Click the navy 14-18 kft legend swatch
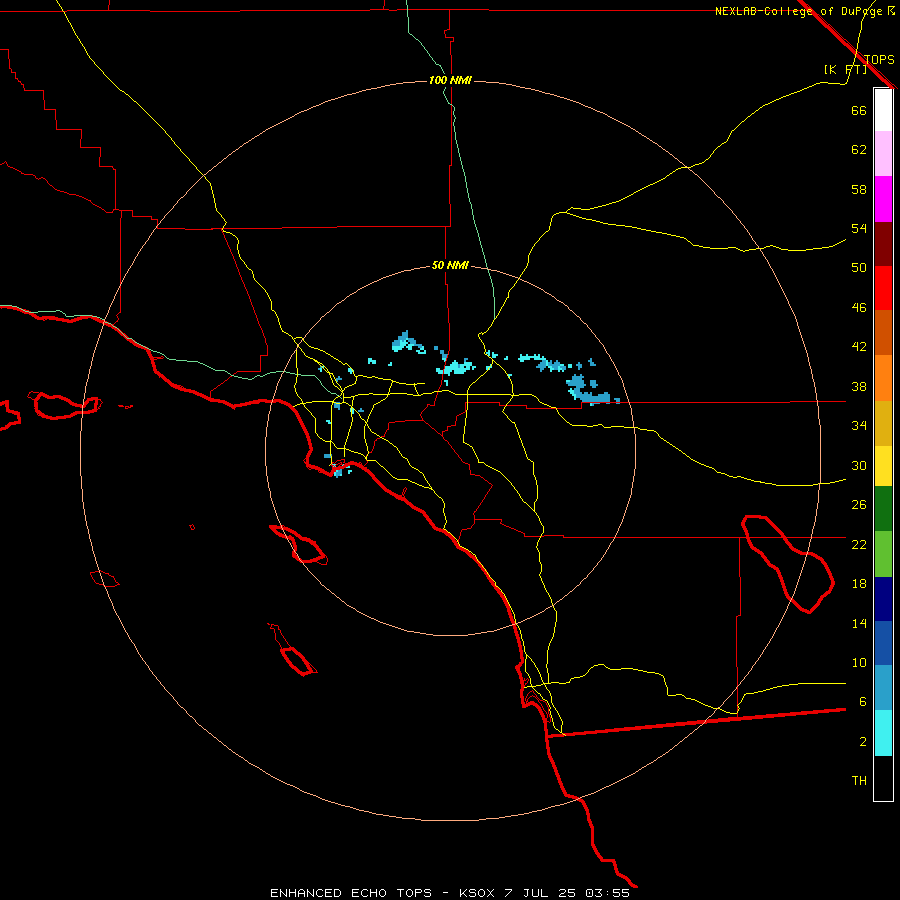This screenshot has width=900, height=900. [x=883, y=599]
